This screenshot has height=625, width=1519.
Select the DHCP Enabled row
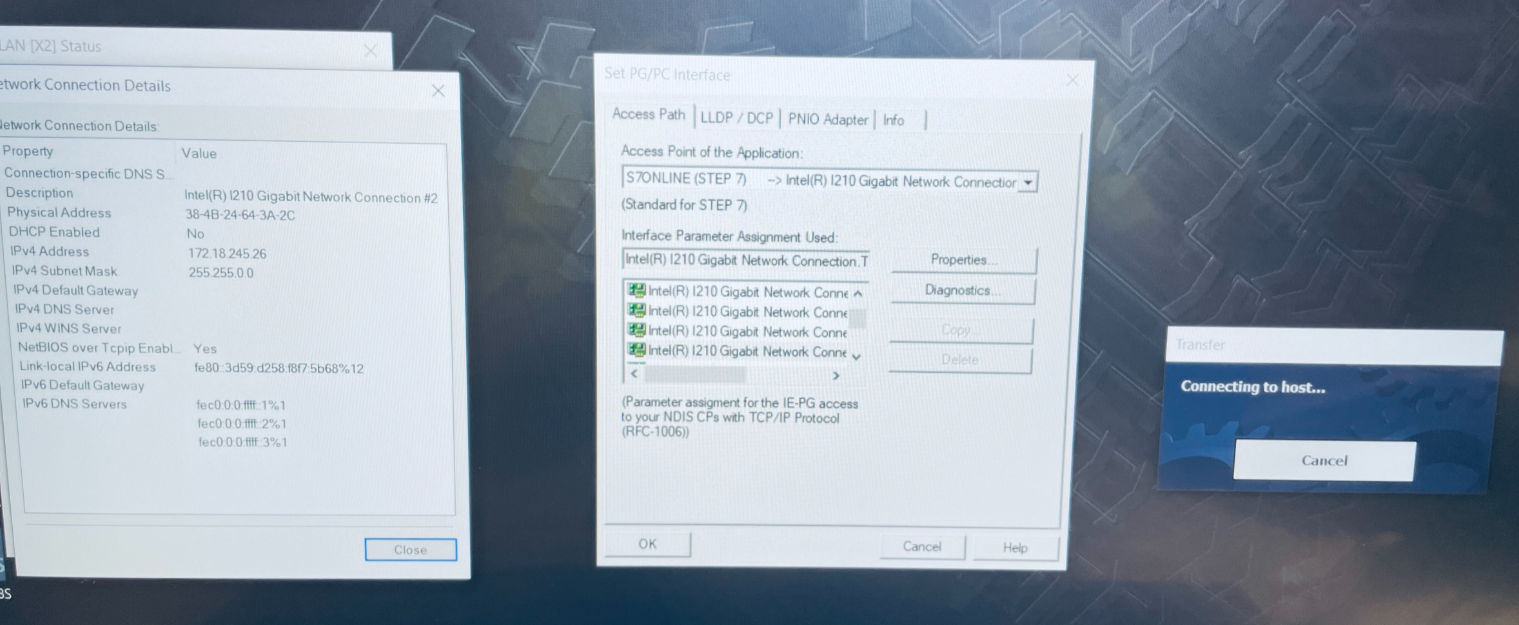coord(225,233)
